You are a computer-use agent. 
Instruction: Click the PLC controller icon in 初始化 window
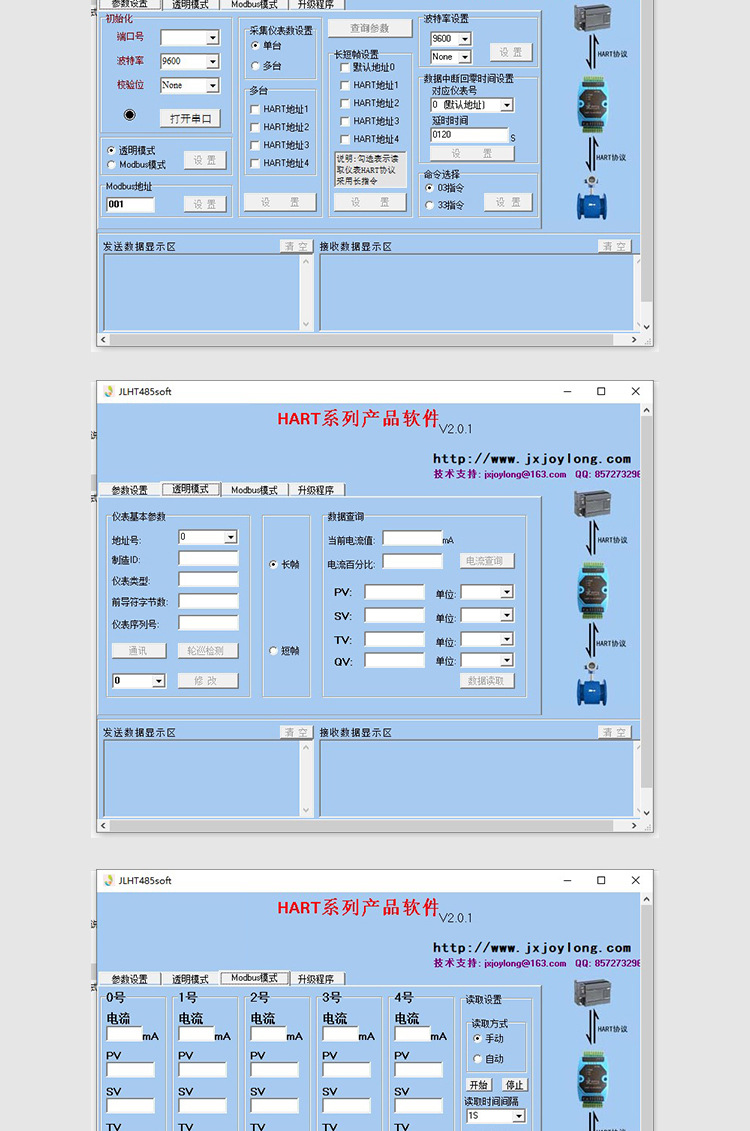pyautogui.click(x=592, y=17)
